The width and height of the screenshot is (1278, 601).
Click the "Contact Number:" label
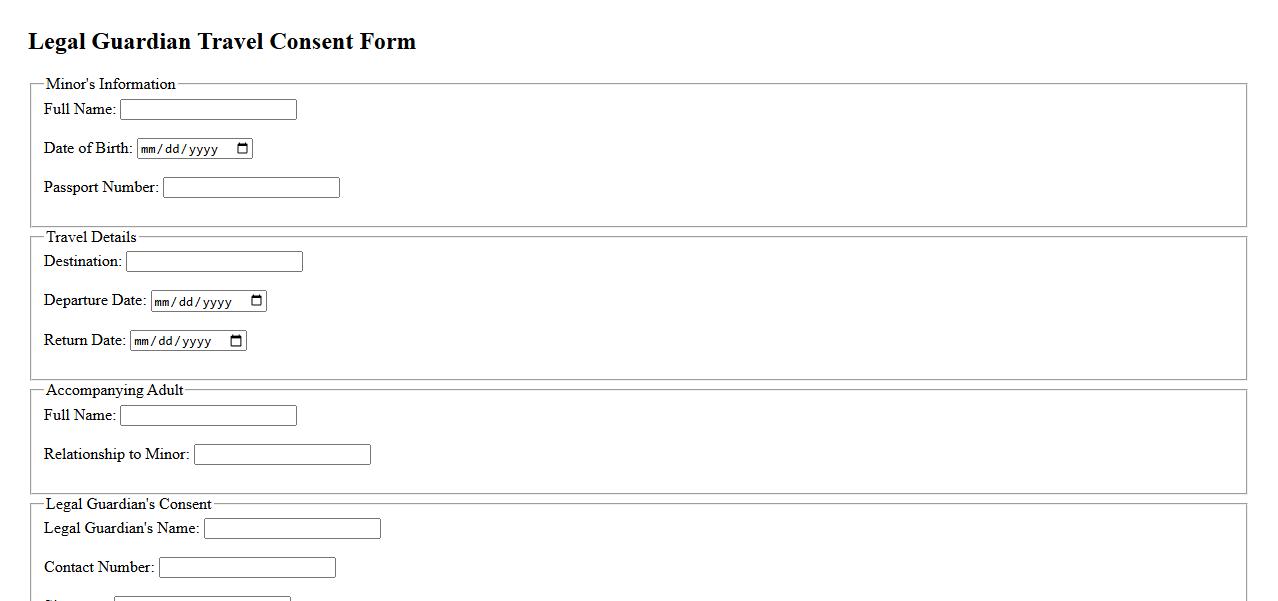click(99, 567)
